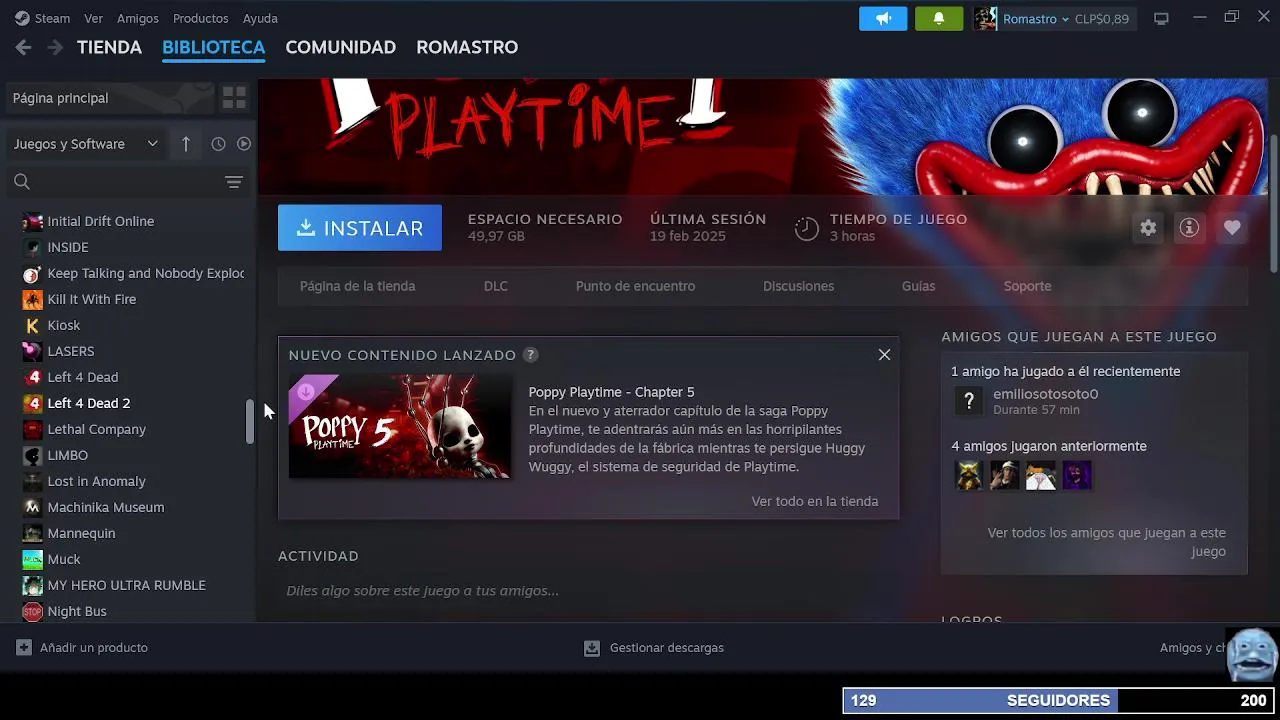Switch to the COMUNIDAD tab
1280x720 pixels.
340,47
